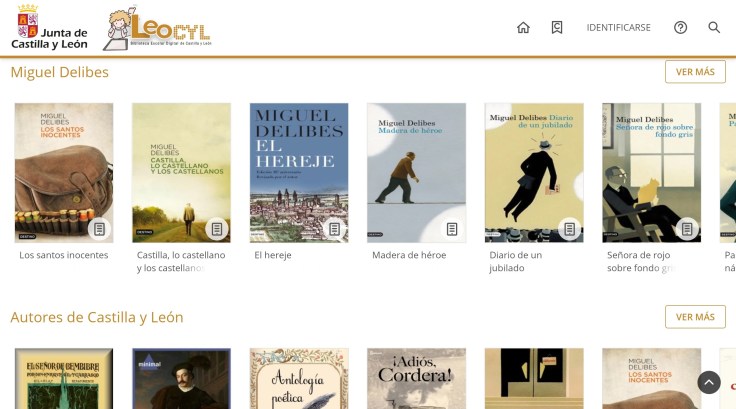
Task: Open El Señor de Bembibre cover
Action: click(64, 378)
